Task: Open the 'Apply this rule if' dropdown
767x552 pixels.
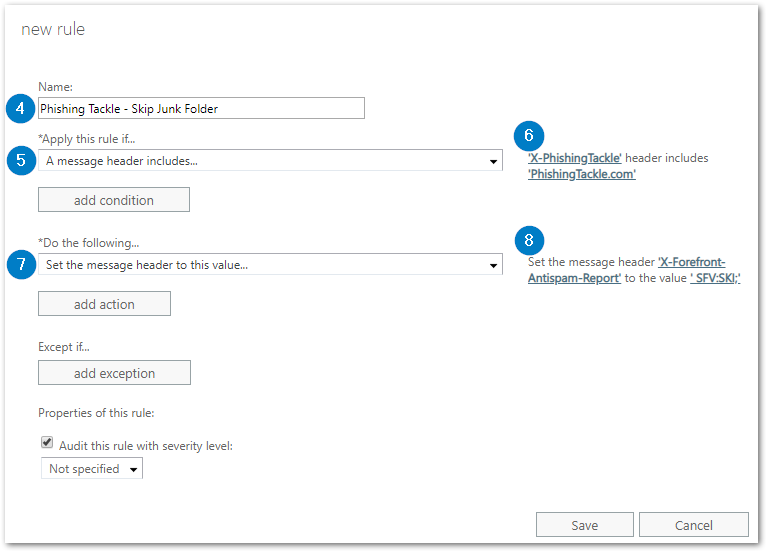Action: (270, 161)
